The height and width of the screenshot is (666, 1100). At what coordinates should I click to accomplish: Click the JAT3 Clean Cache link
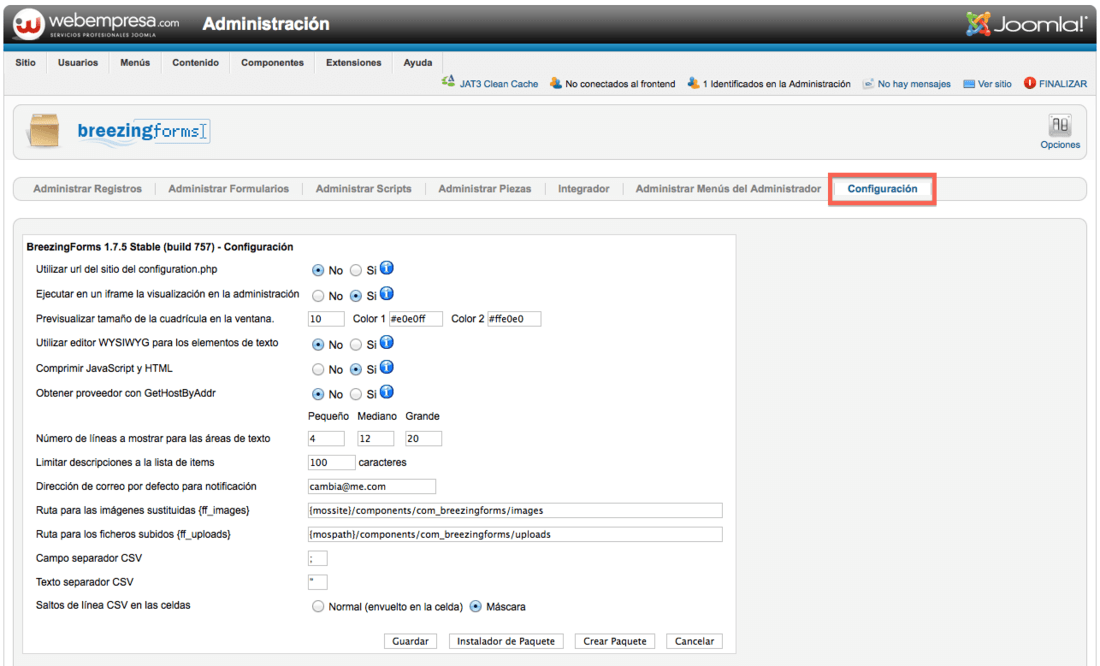click(499, 84)
